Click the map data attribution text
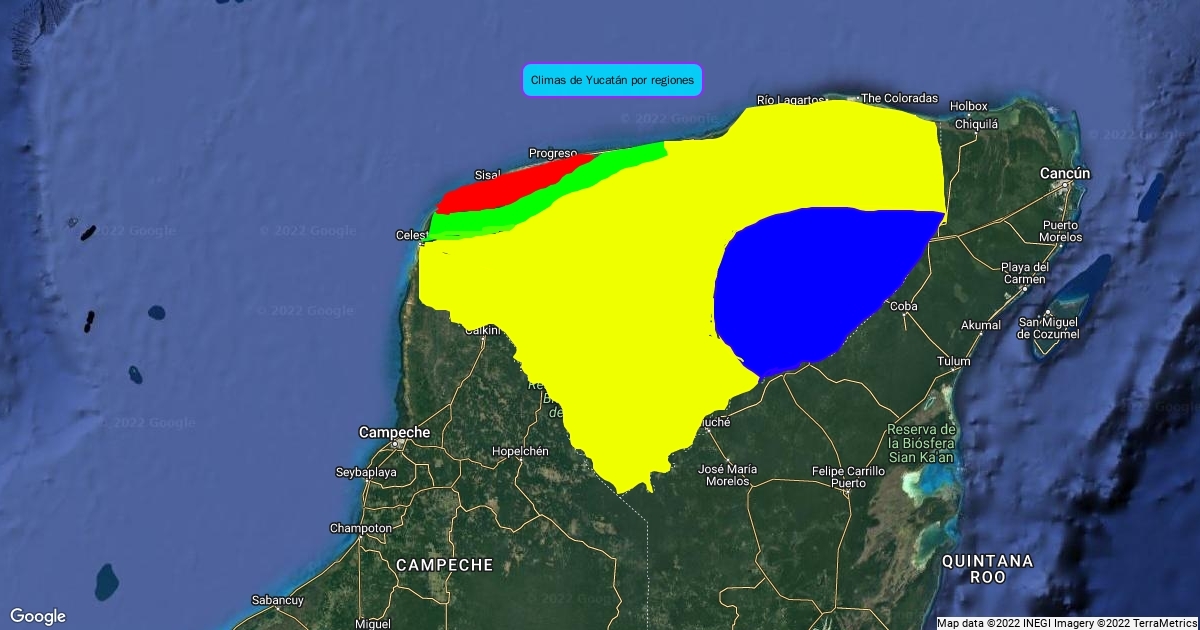Viewport: 1200px width, 630px height. [x=1066, y=623]
